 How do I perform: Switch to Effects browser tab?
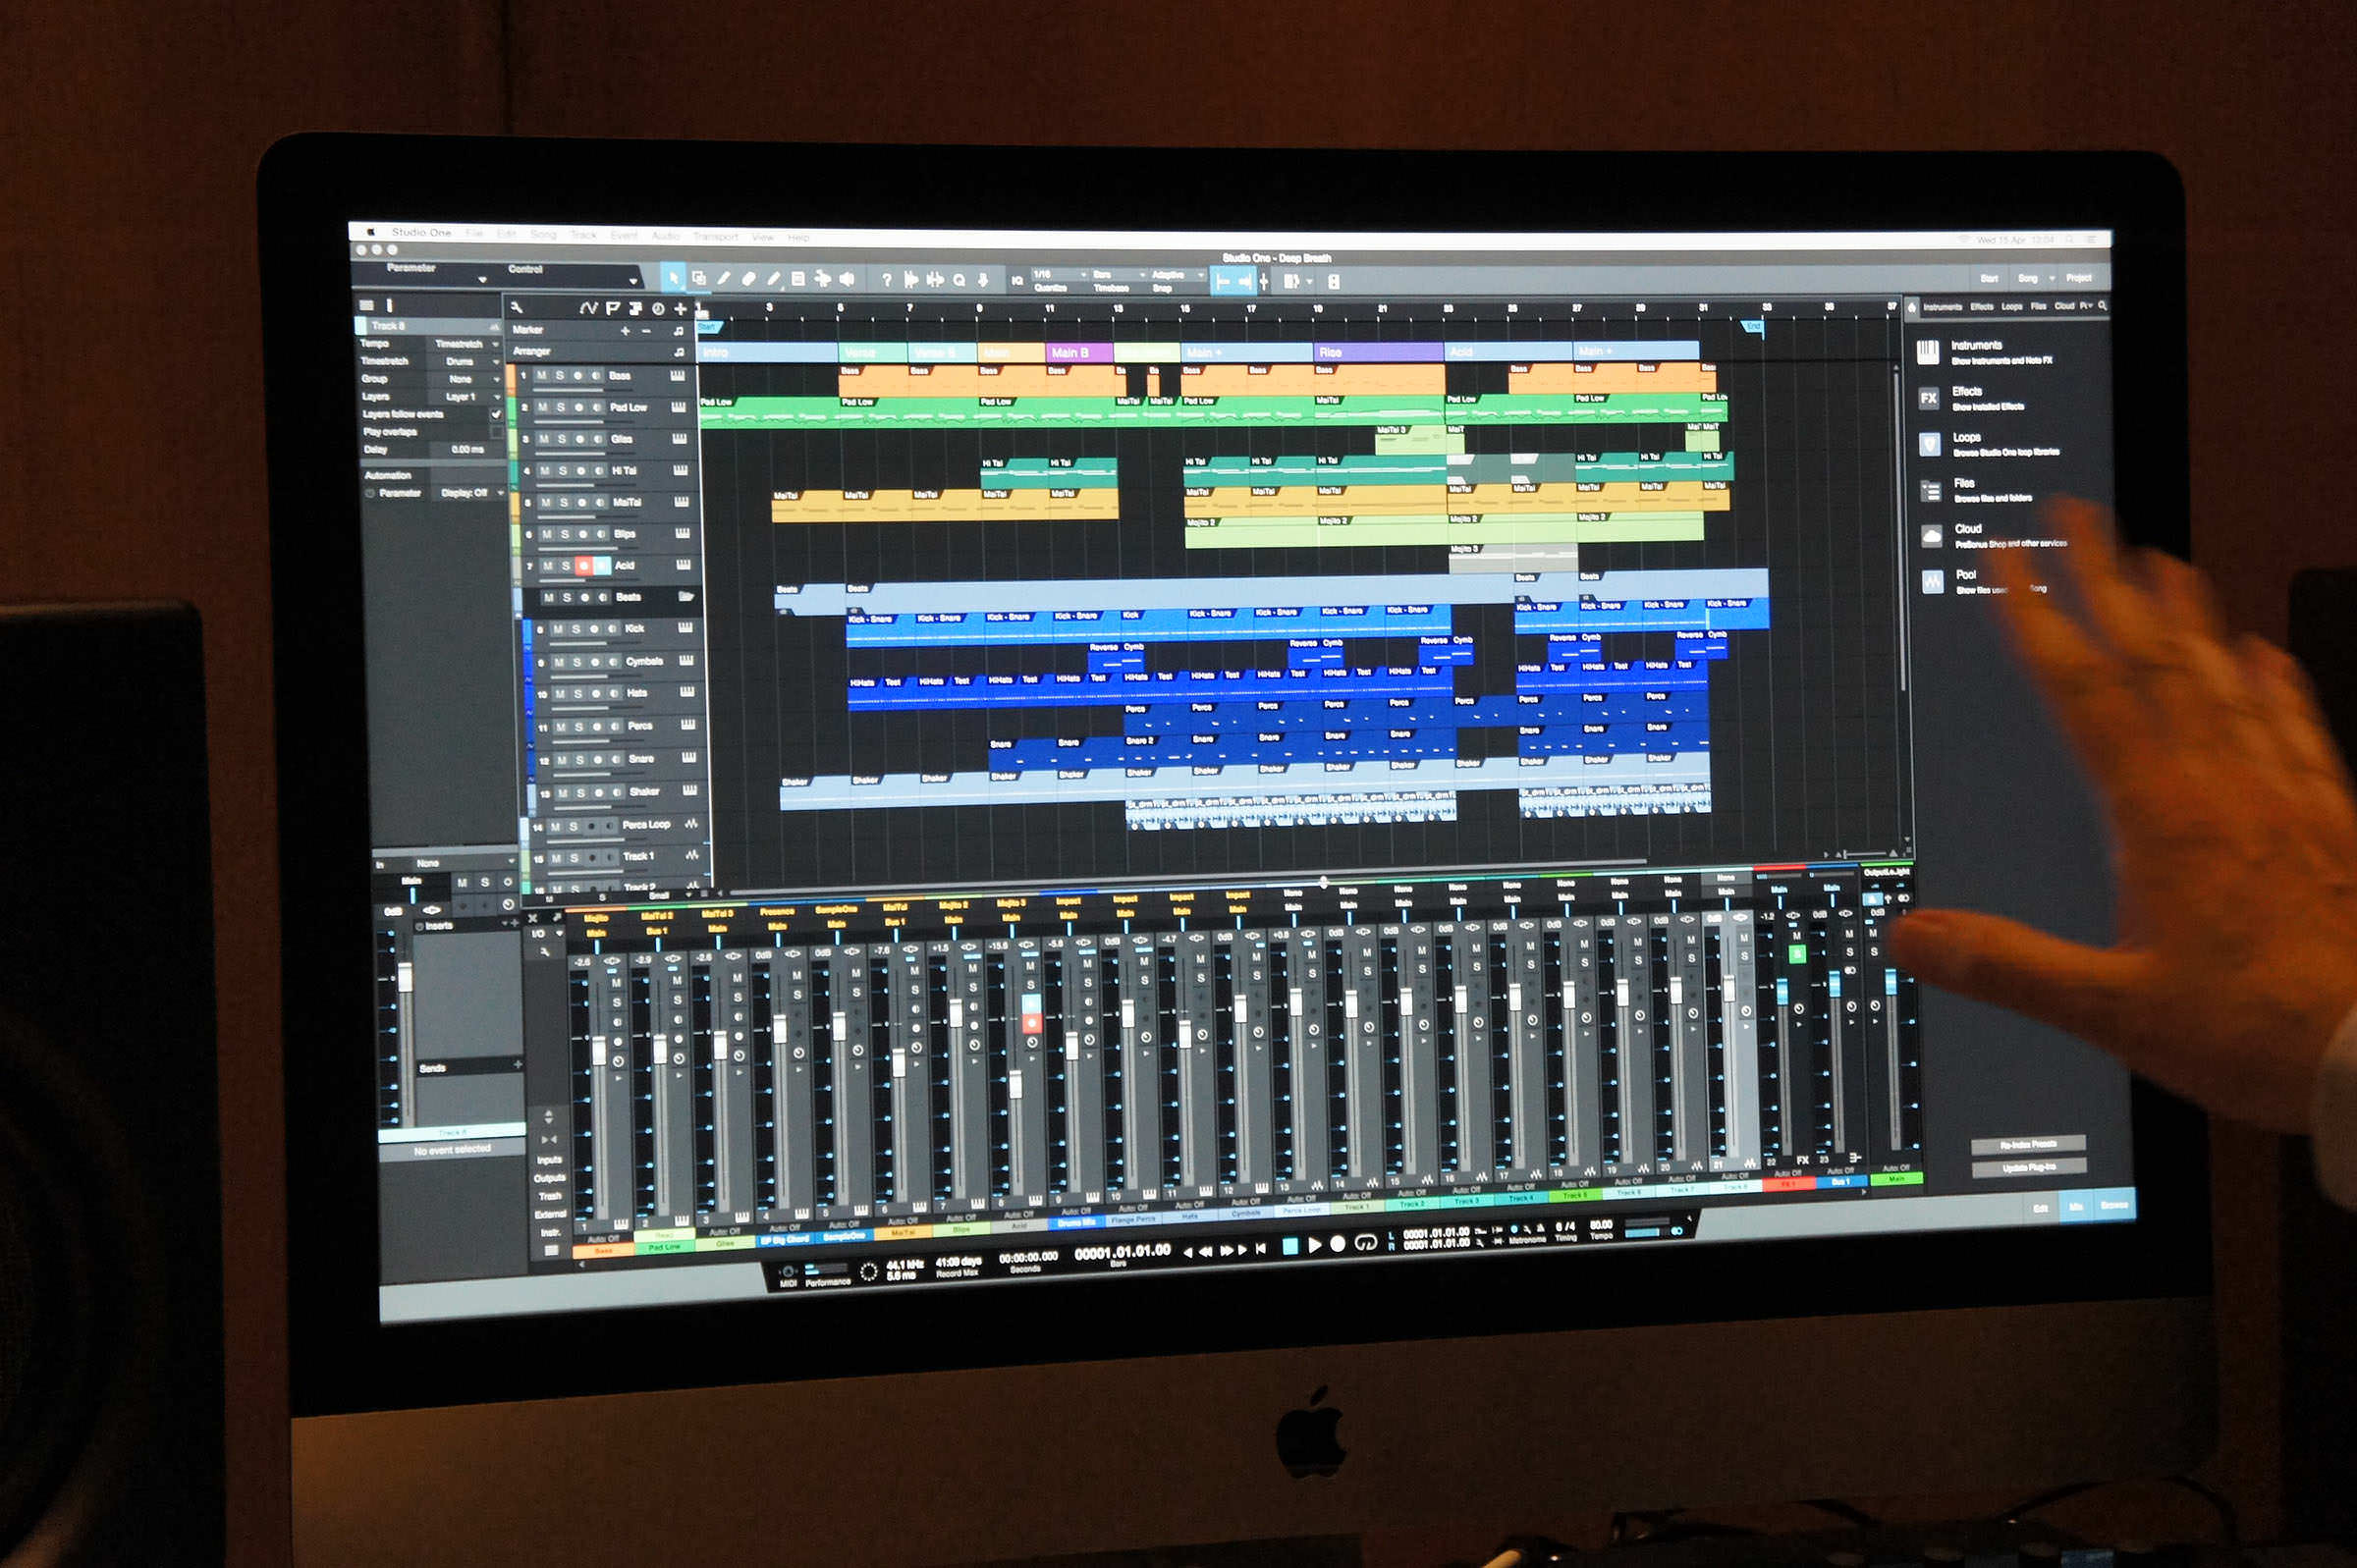(x=1981, y=306)
